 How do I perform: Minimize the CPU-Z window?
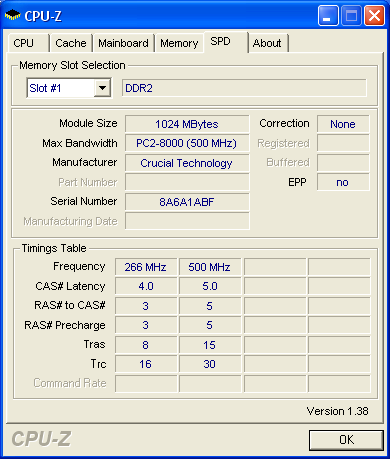pos(328,16)
